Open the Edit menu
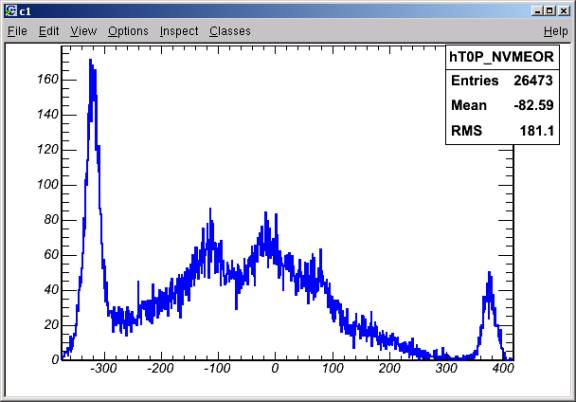Image resolution: width=576 pixels, height=402 pixels. [49, 31]
